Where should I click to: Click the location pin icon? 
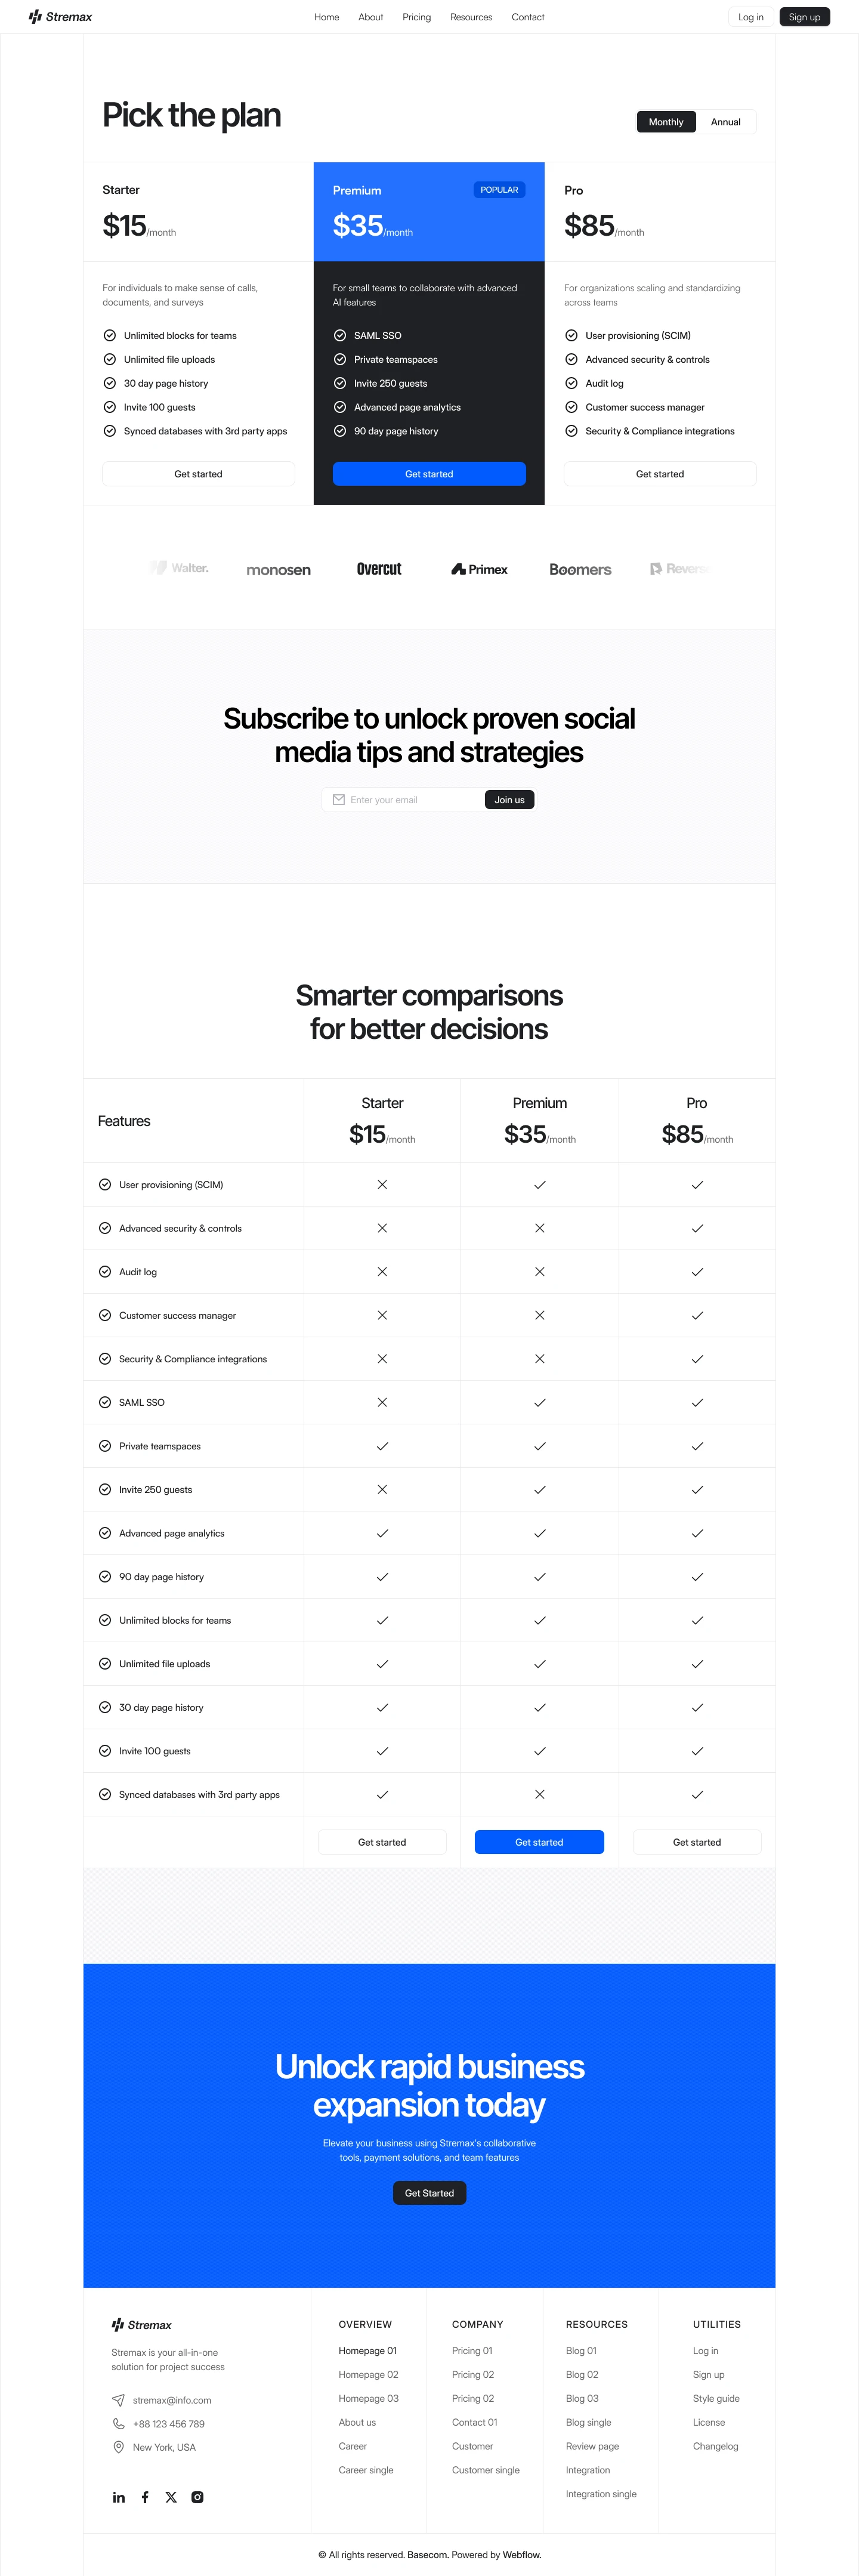(x=119, y=2447)
